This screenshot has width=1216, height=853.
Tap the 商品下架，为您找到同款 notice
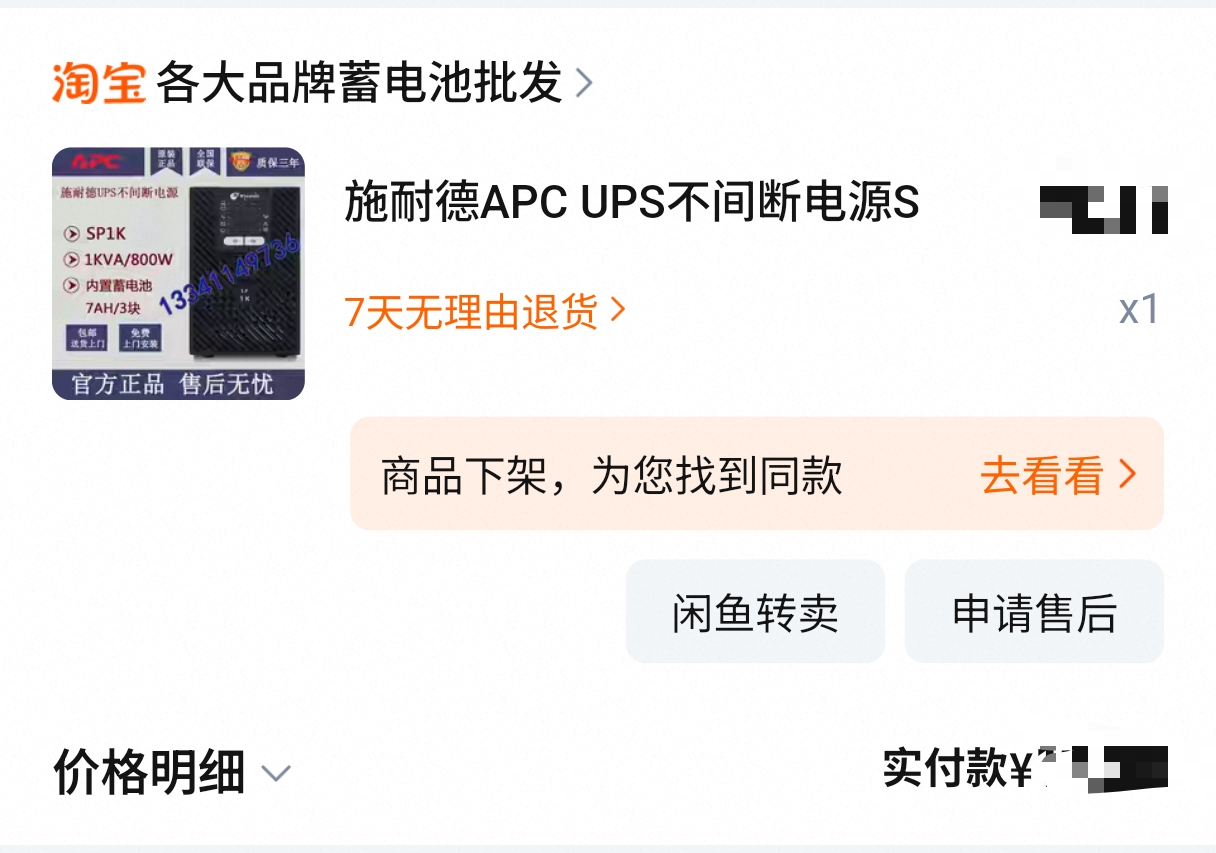click(x=612, y=476)
